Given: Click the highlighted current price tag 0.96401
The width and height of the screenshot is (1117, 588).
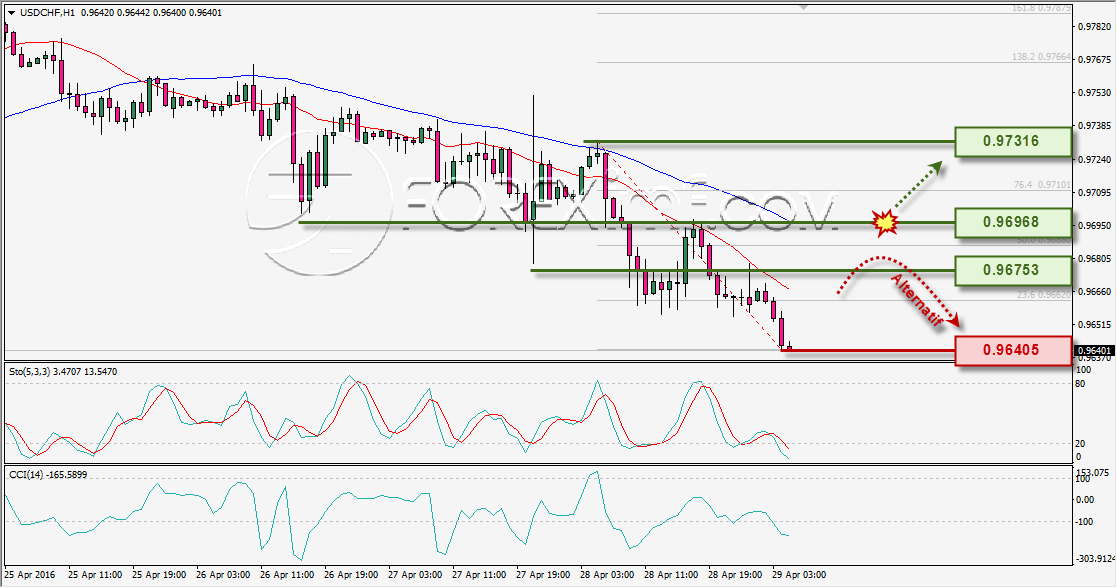Looking at the screenshot, I should (x=1093, y=351).
